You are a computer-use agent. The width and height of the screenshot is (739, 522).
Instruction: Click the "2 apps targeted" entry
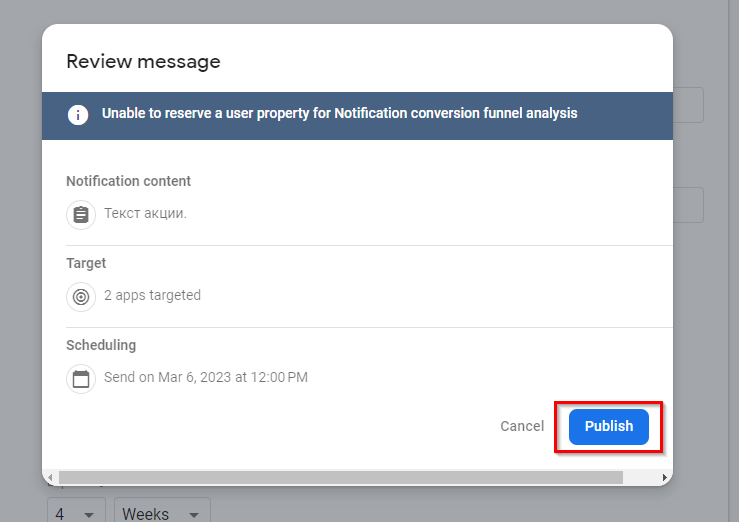coord(152,296)
